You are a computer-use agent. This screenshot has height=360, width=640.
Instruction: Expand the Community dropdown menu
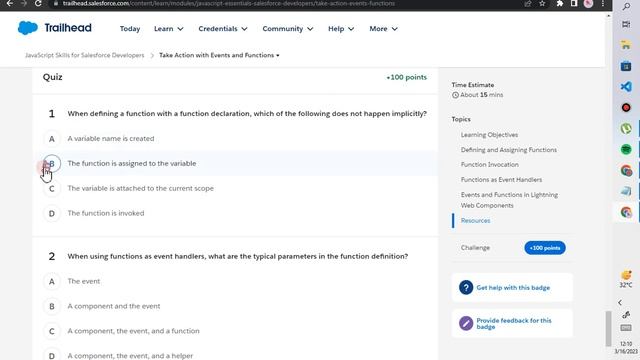pyautogui.click(x=288, y=29)
